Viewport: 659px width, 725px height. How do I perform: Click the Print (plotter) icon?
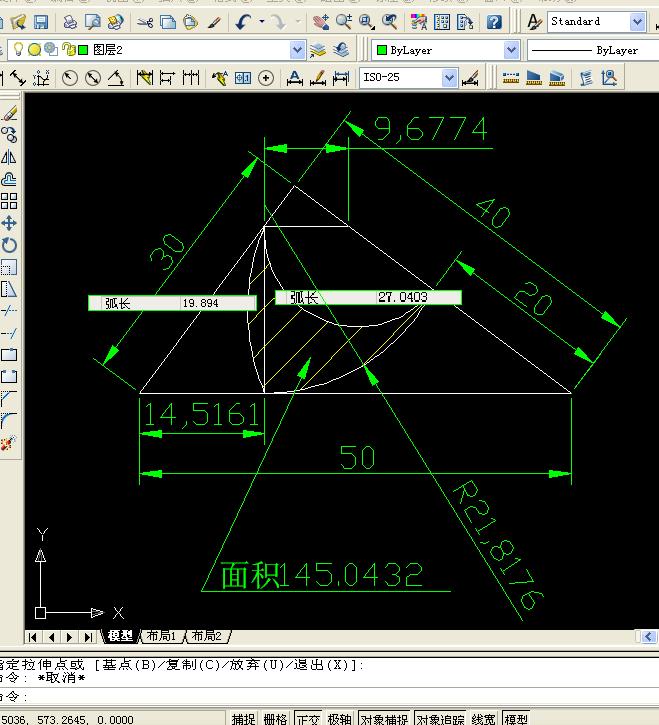click(70, 22)
